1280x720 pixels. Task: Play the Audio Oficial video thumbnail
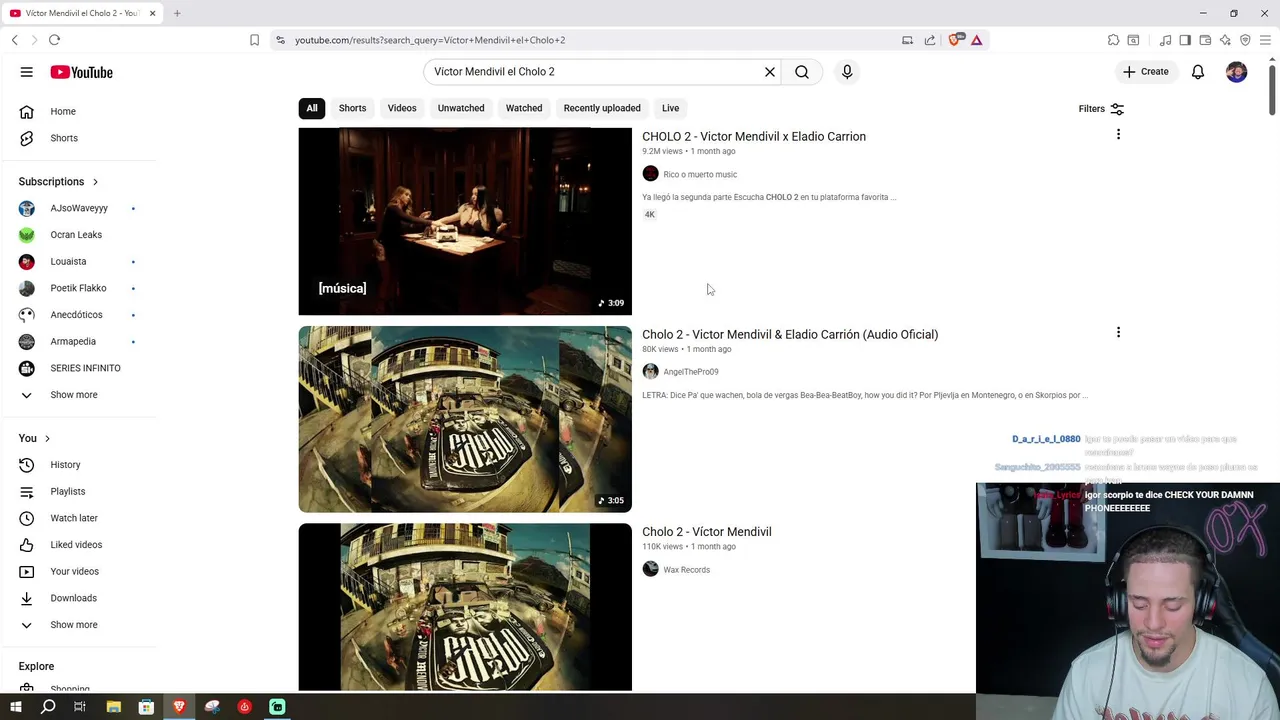[465, 419]
